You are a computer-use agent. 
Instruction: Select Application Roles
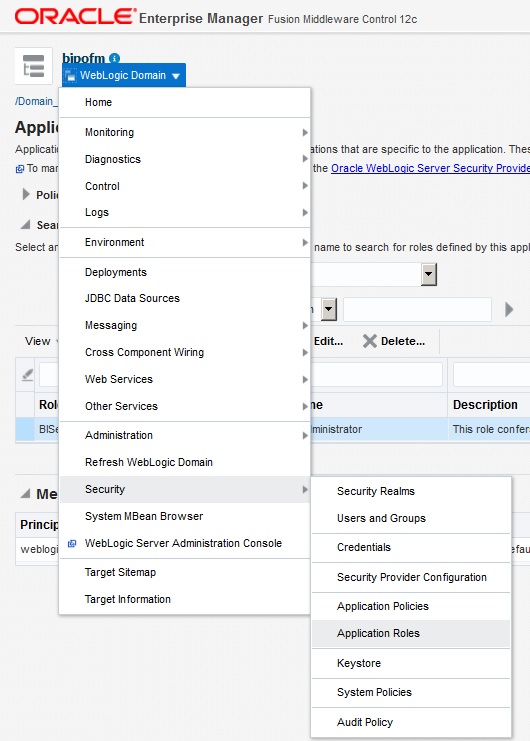click(411, 633)
